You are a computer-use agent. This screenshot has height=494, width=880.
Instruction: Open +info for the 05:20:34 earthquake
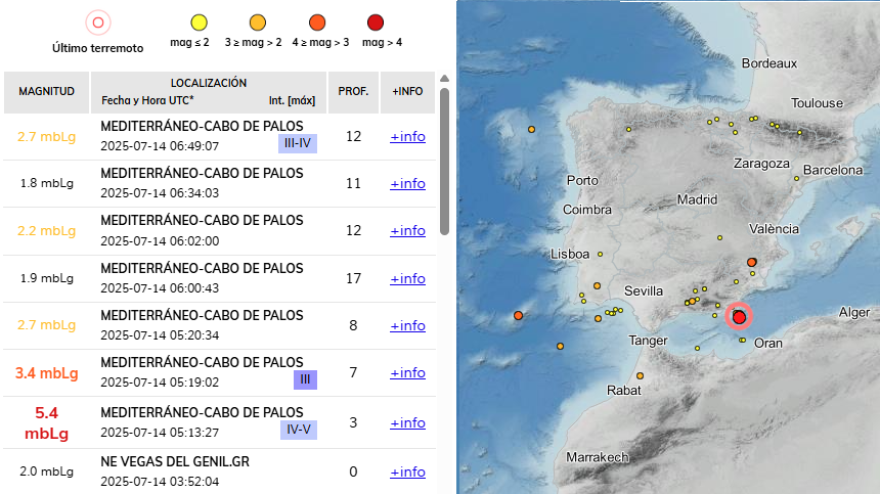[x=407, y=326]
